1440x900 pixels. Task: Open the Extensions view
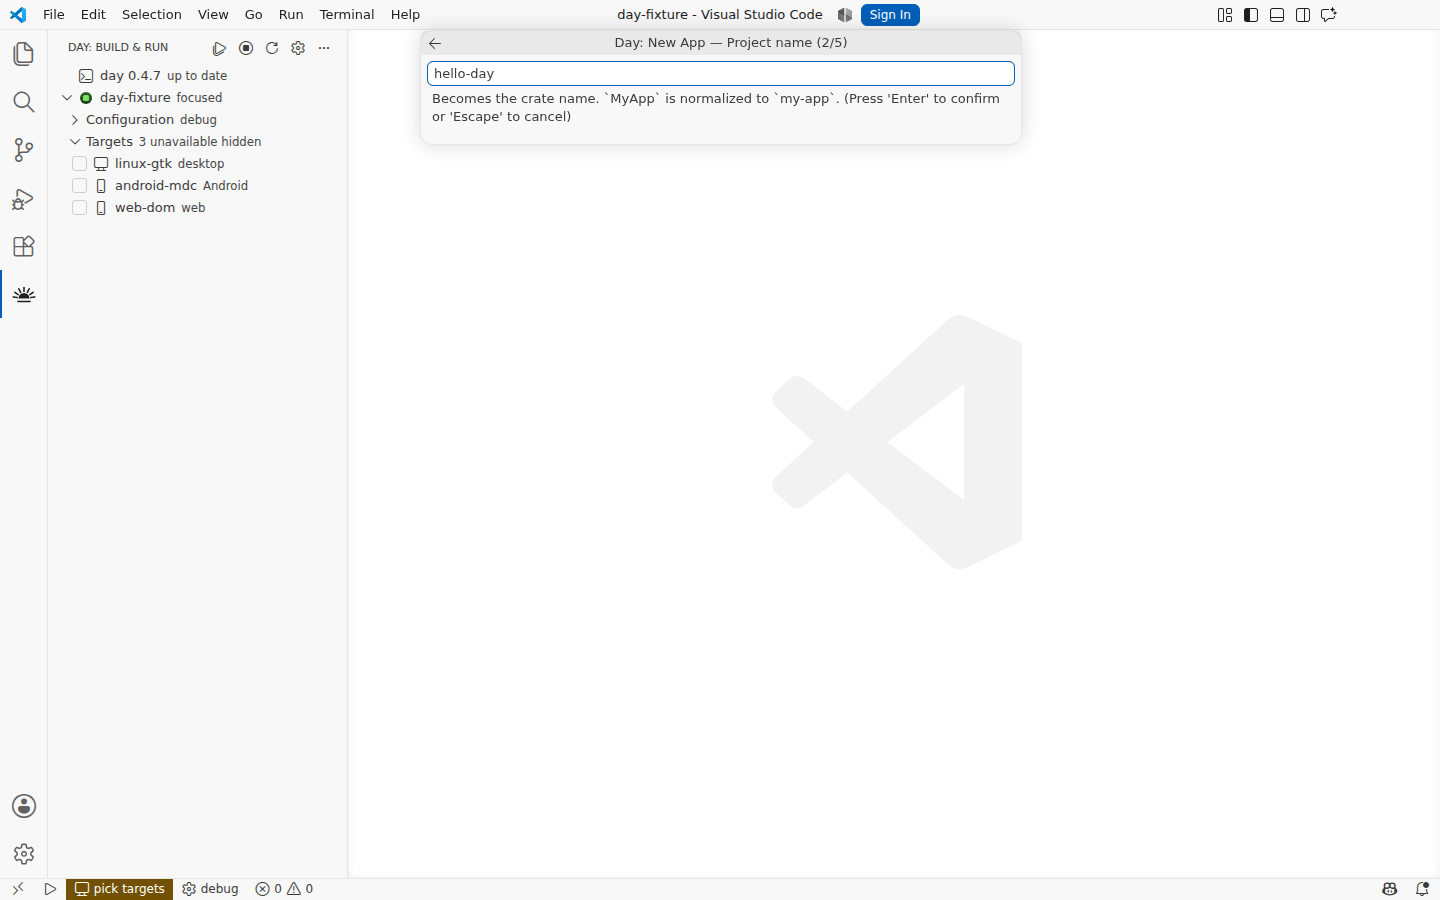click(24, 246)
